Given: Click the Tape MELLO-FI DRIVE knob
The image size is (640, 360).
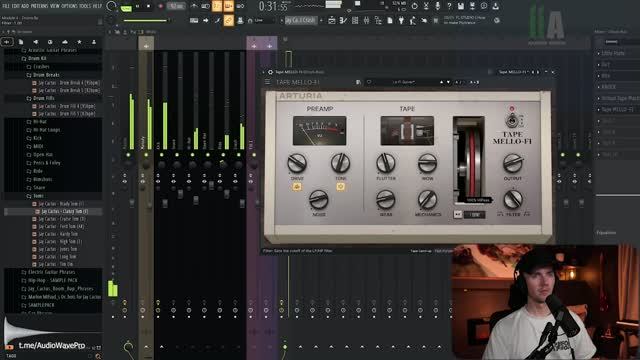Looking at the screenshot, I should click(297, 163).
